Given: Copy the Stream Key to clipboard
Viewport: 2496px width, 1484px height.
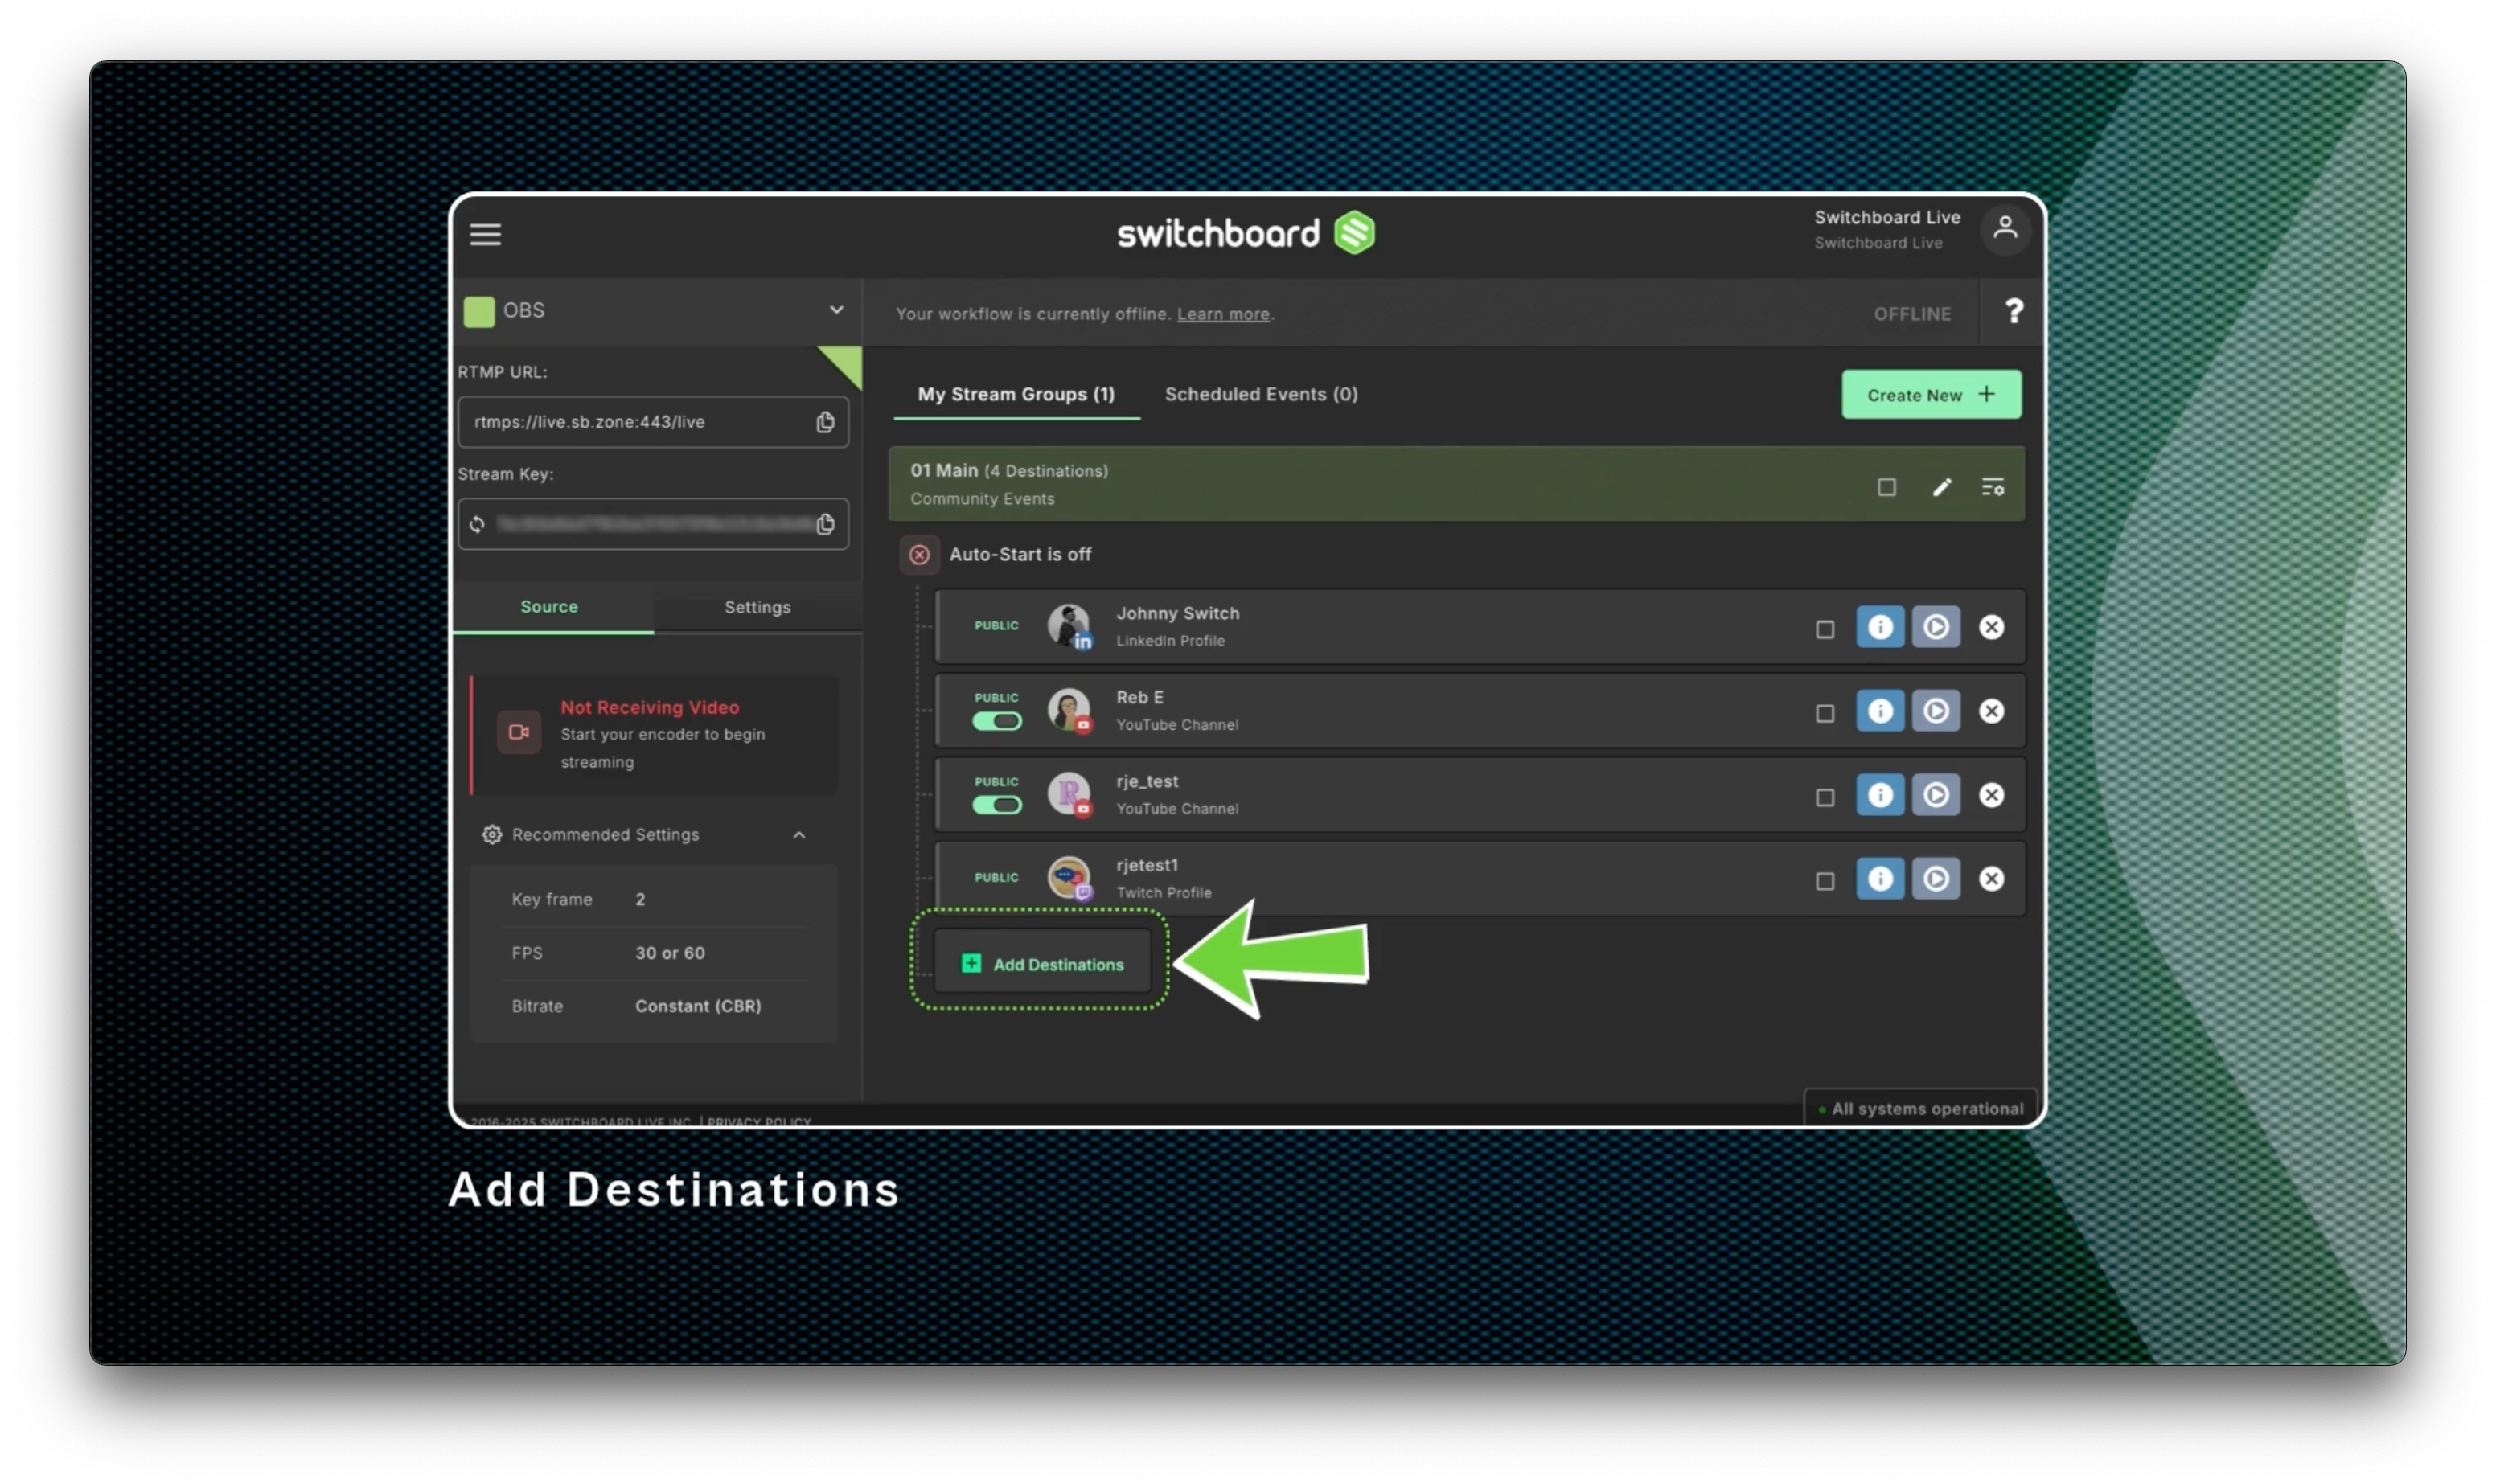Looking at the screenshot, I should [x=824, y=524].
